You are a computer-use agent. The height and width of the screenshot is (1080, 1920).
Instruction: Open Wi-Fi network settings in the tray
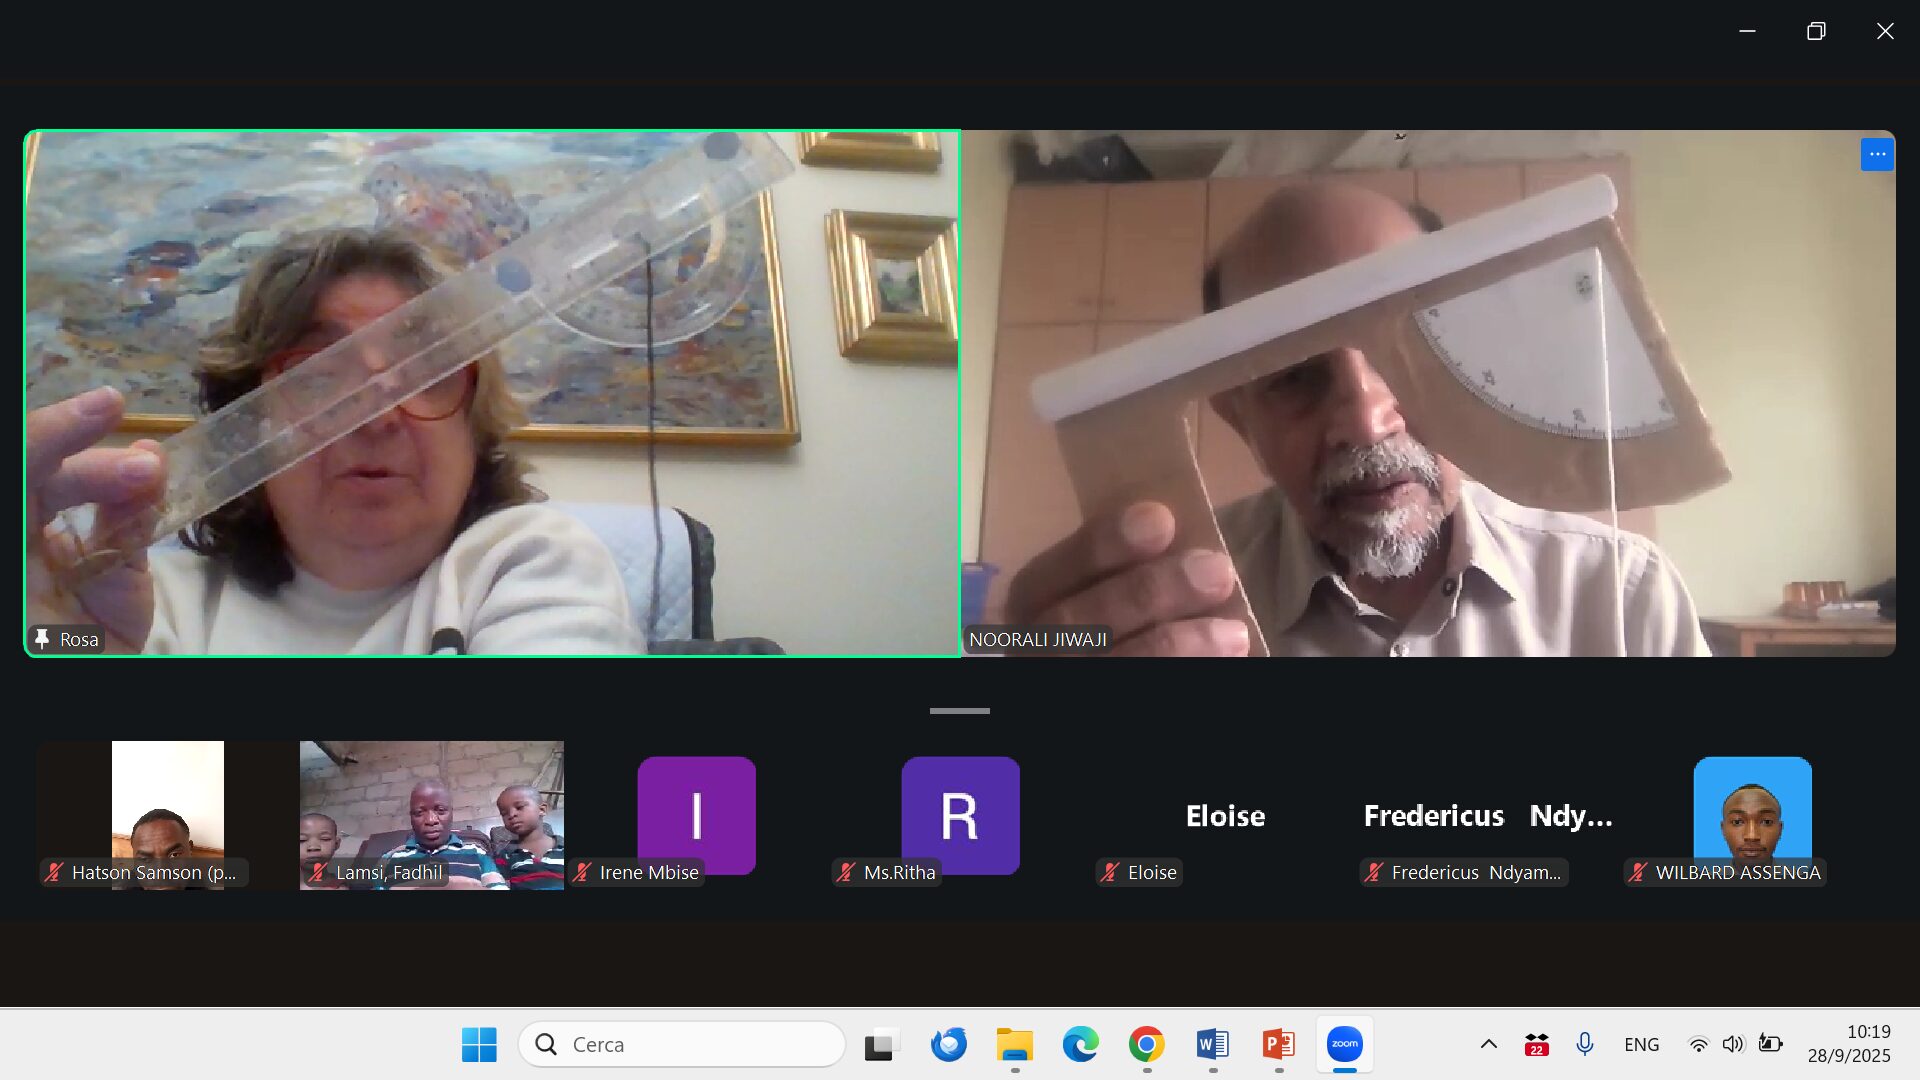tap(1698, 1044)
